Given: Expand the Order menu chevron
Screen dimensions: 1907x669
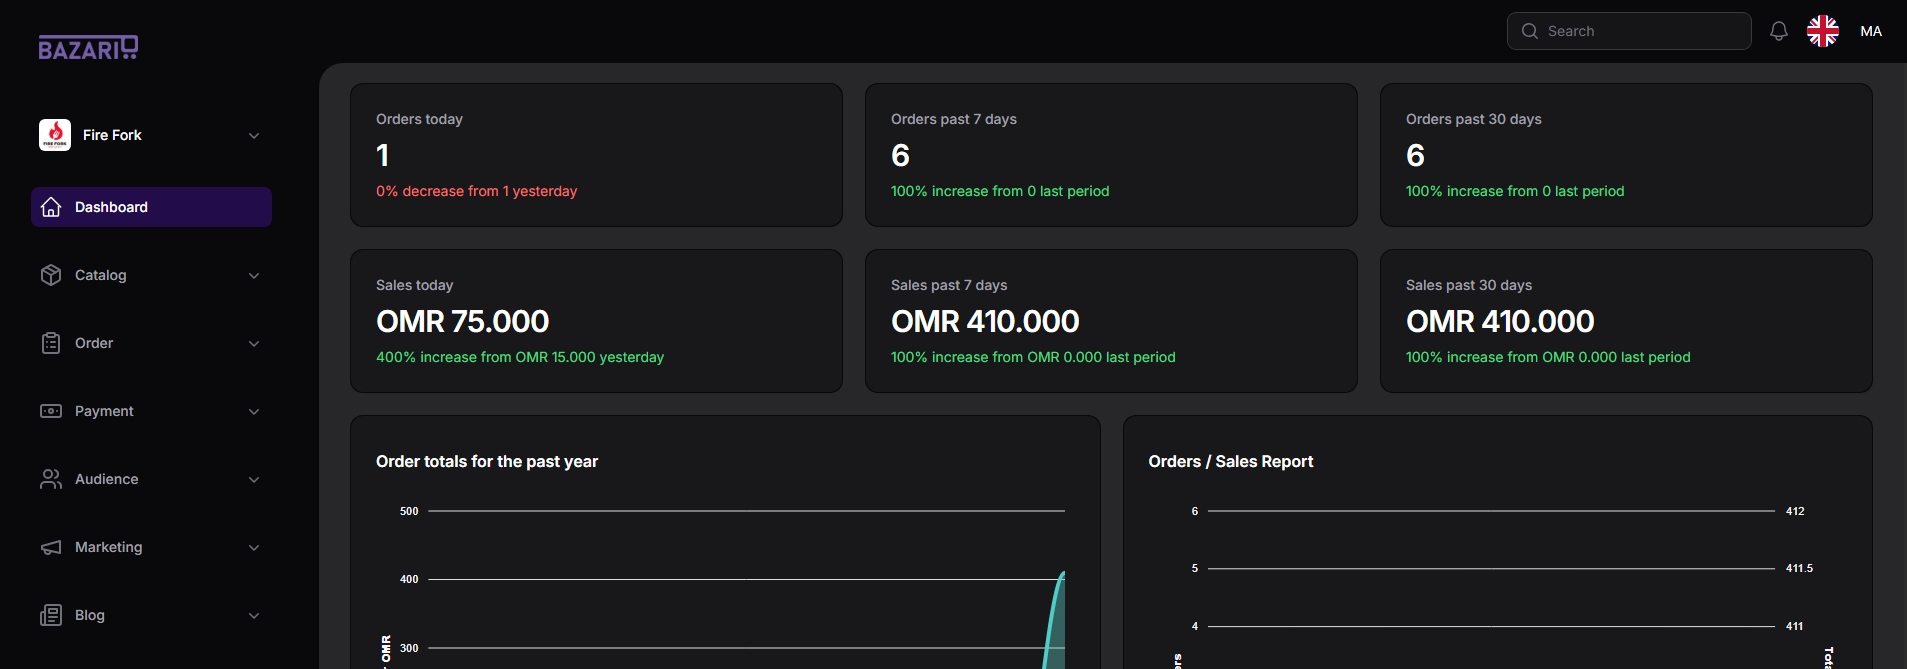Looking at the screenshot, I should [254, 343].
